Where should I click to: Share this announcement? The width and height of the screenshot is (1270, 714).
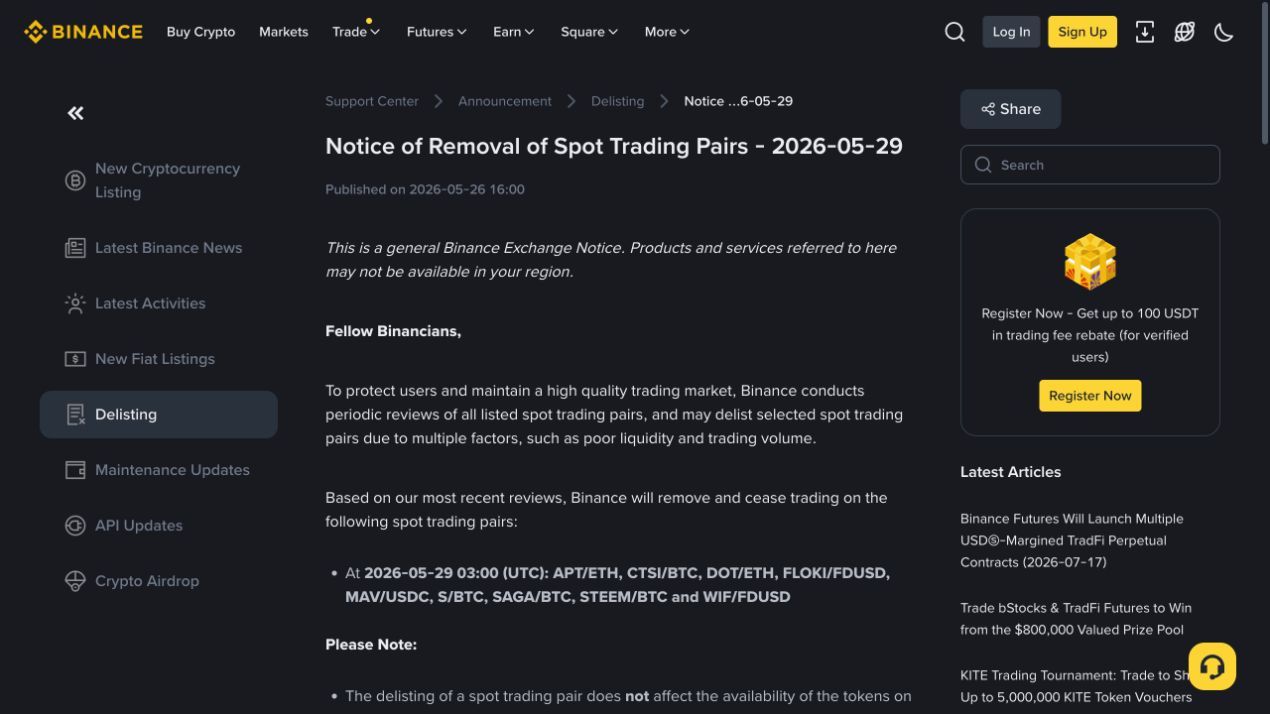tap(1010, 109)
